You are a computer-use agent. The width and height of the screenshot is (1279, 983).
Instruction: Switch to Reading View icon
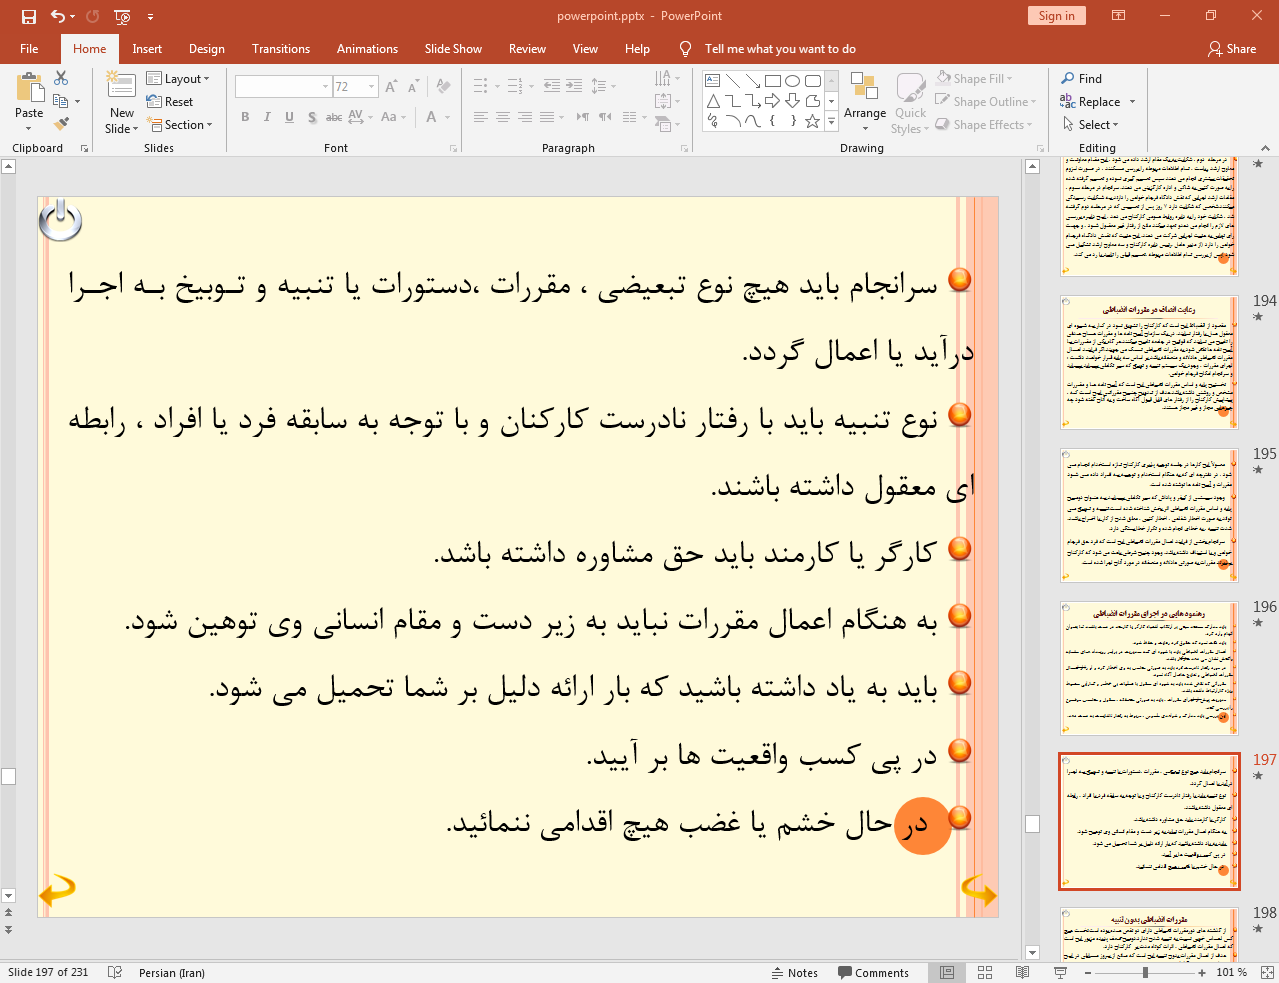pos(1022,972)
